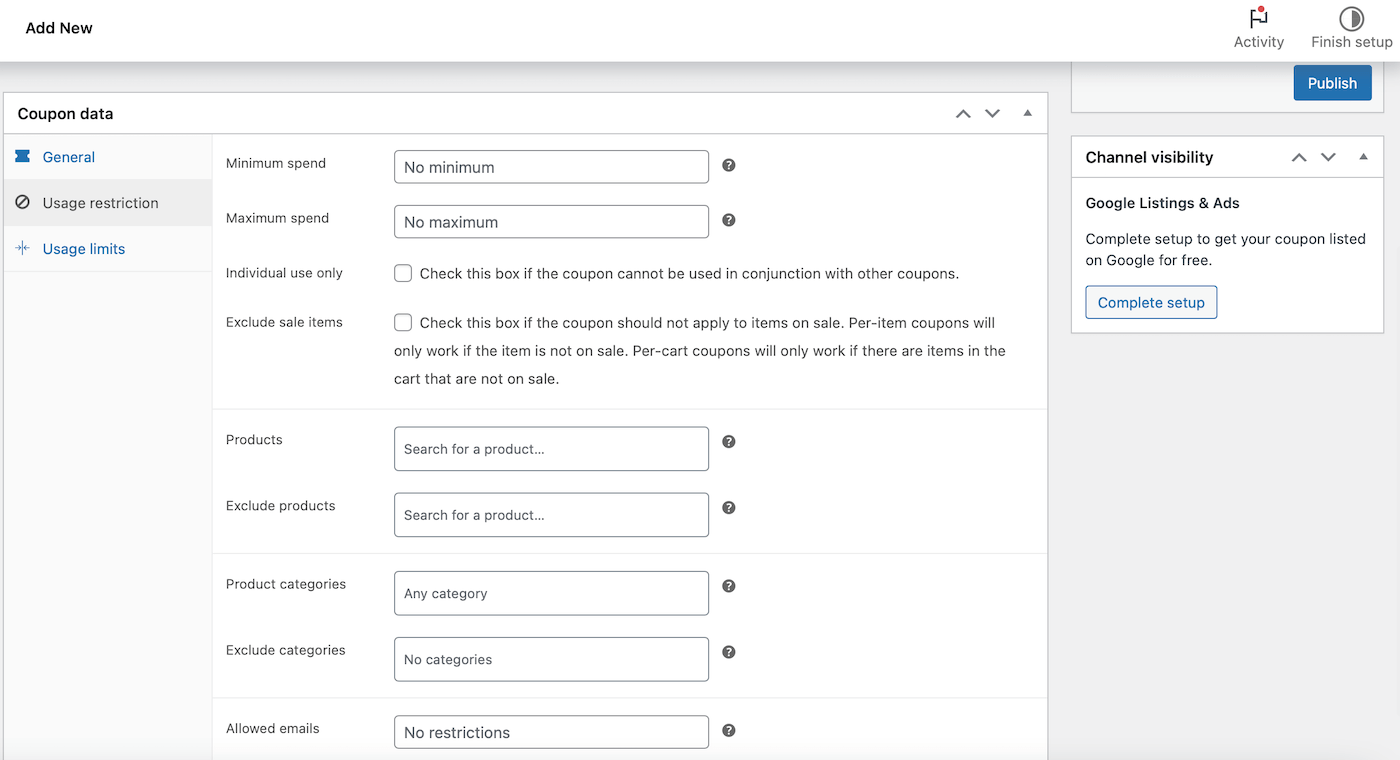Screen dimensions: 1400x760
Task: Click help icon beside Exclude categories
Action: (x=729, y=652)
